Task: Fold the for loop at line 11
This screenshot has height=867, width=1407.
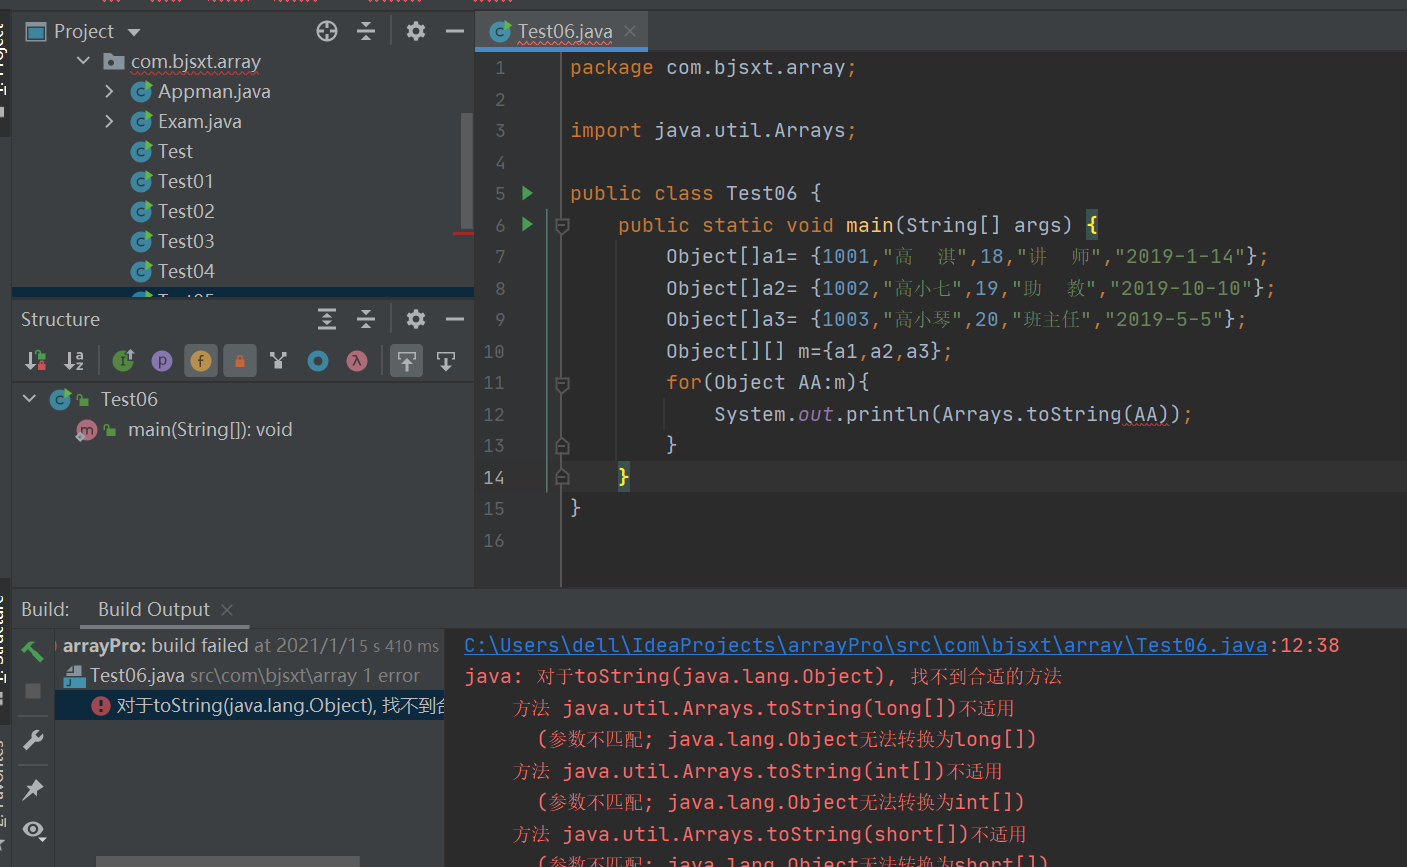Action: [x=562, y=383]
